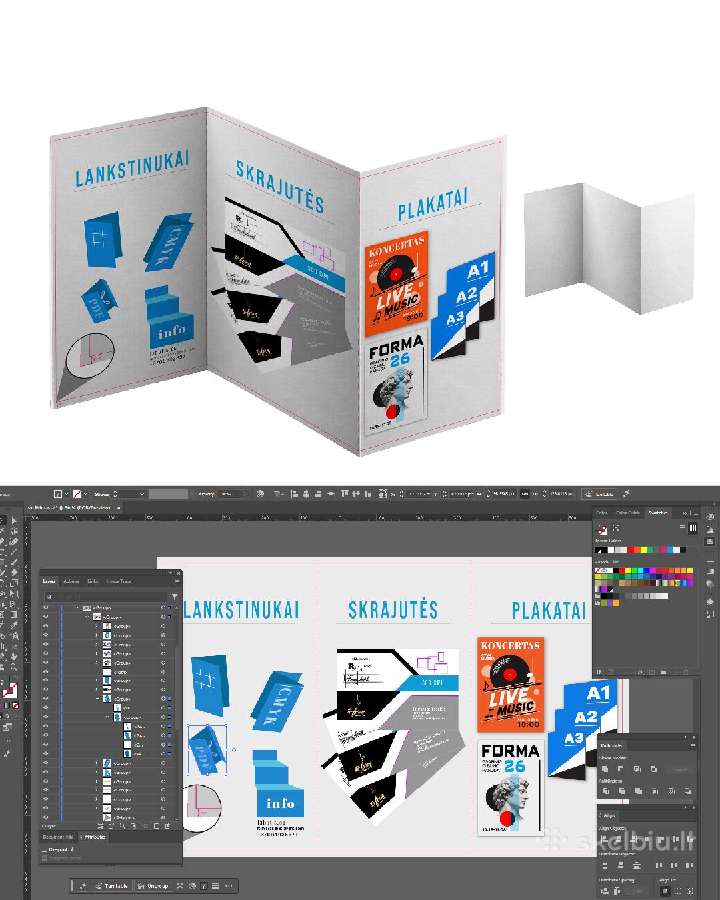
Task: Click Expand button in Pathfinder panel
Action: coord(680,769)
